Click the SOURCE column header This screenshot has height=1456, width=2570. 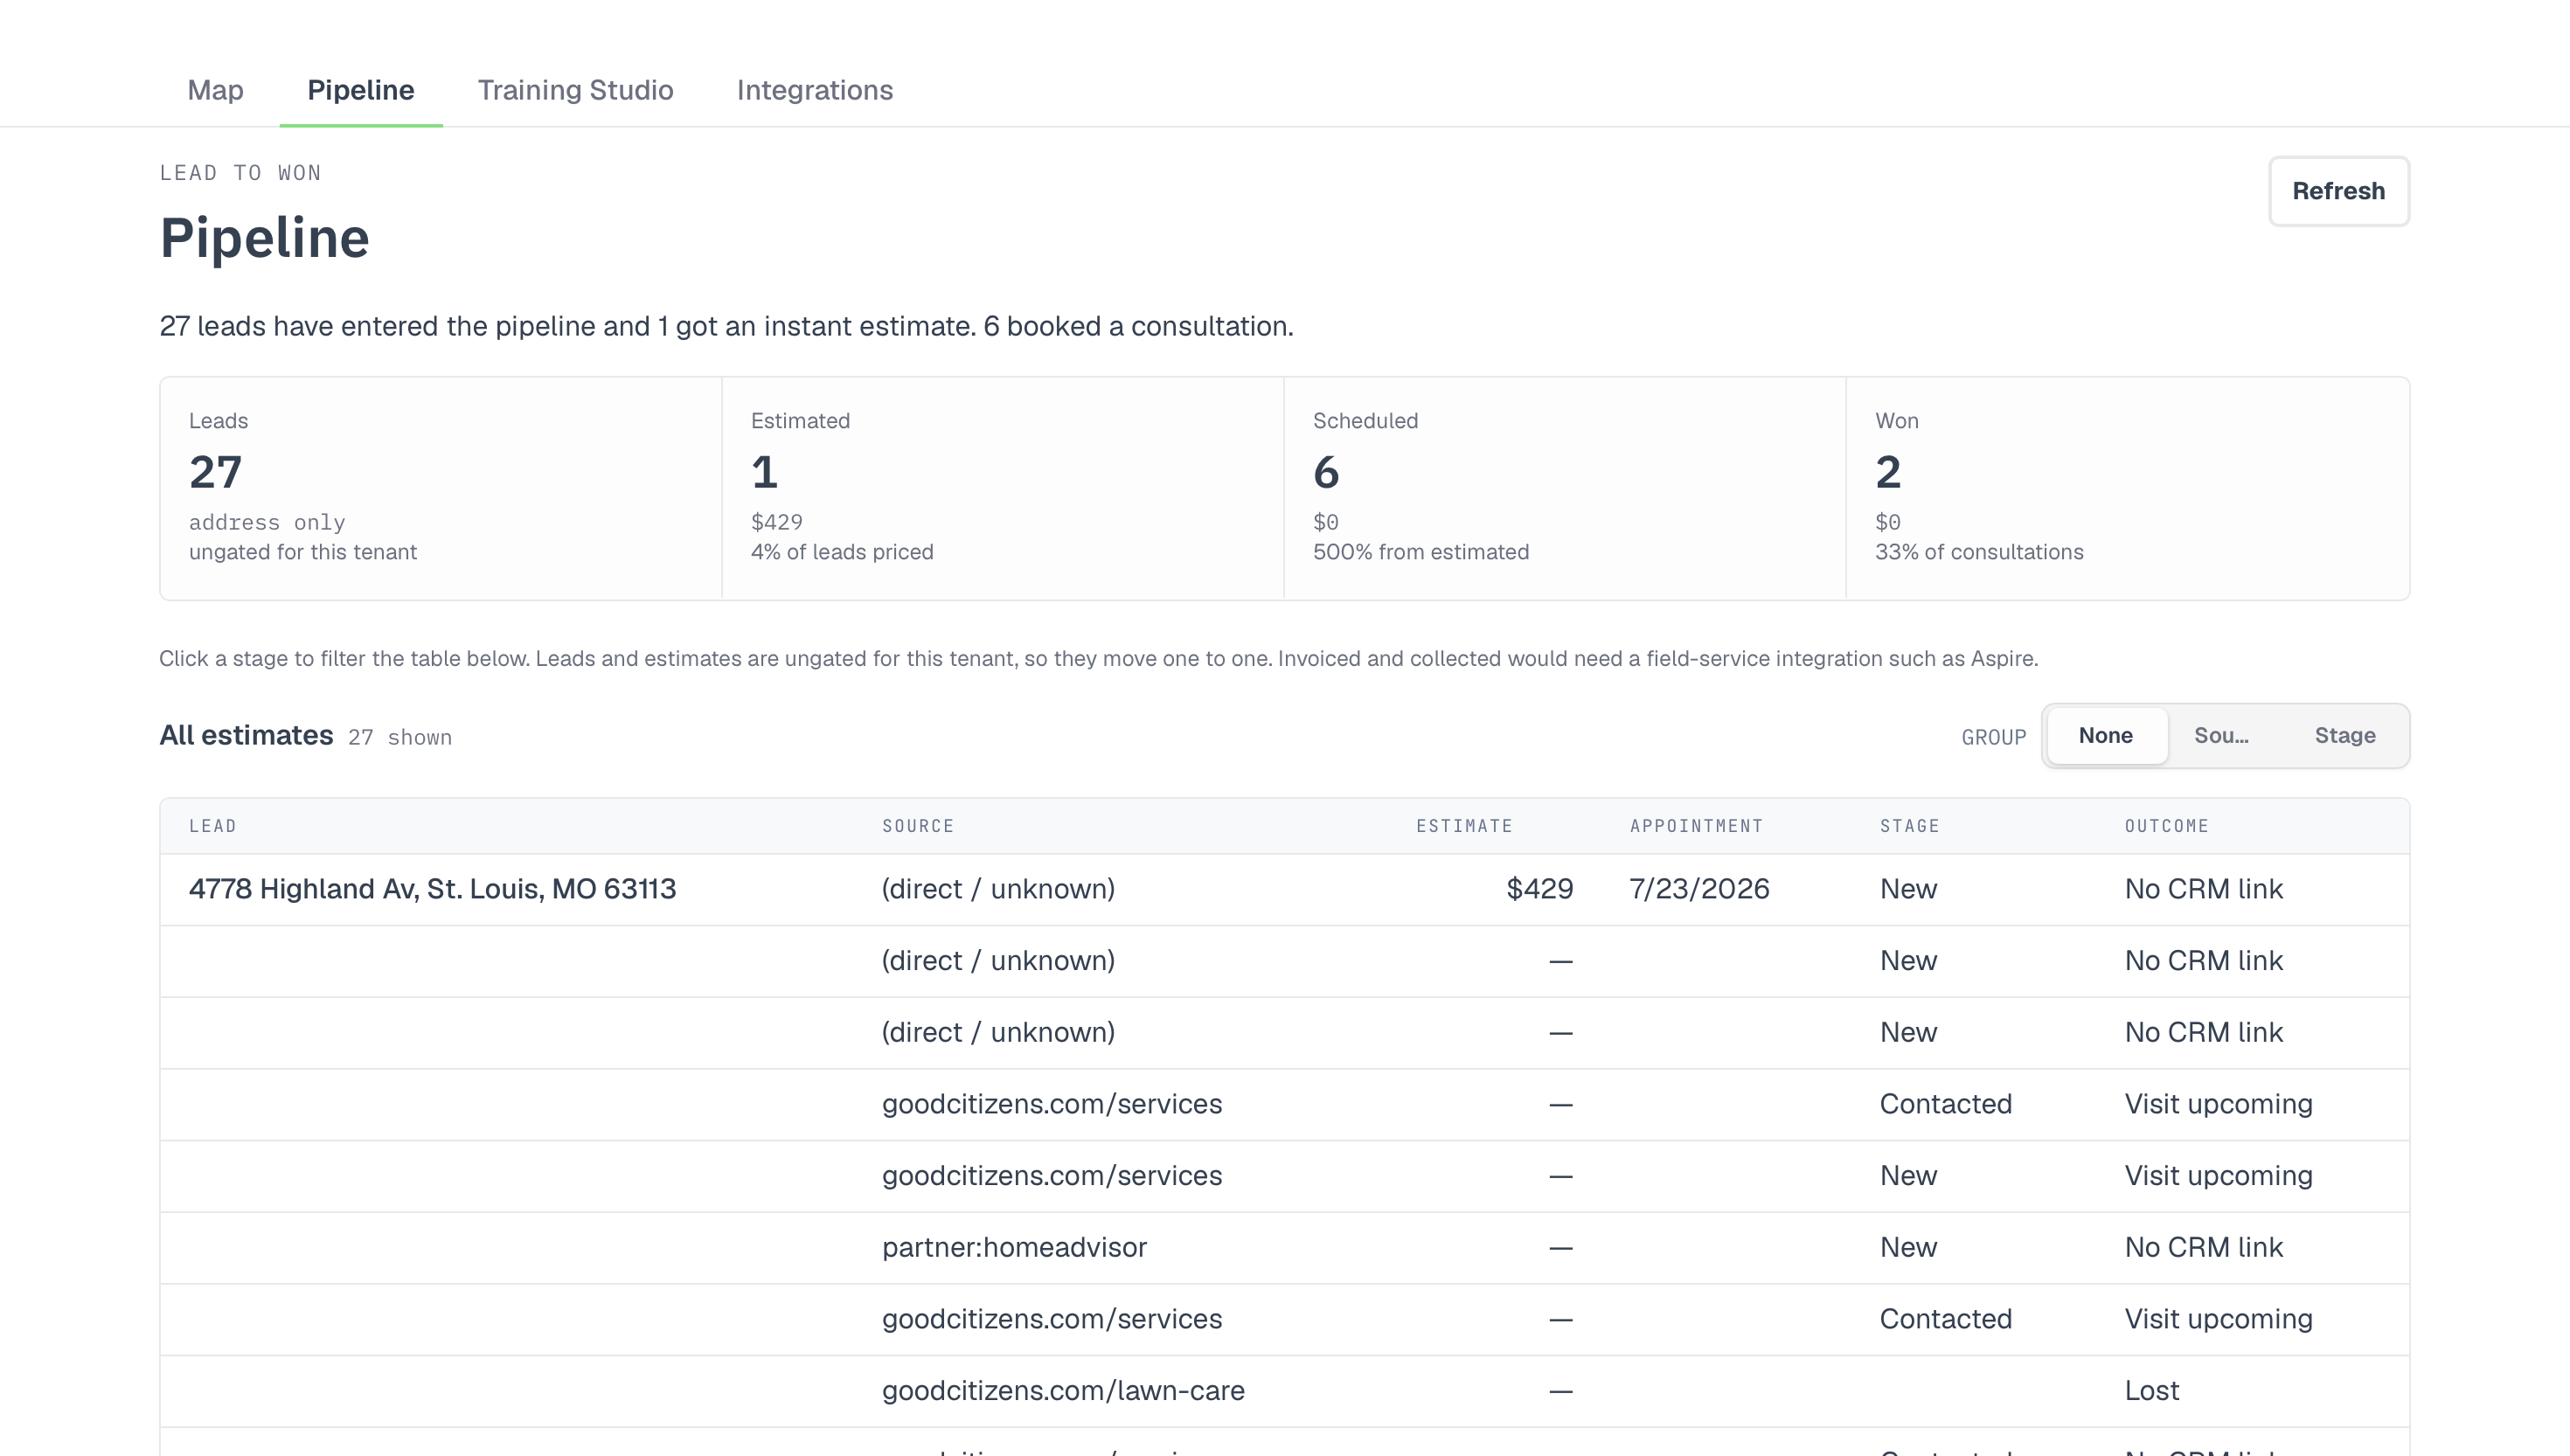coord(917,826)
